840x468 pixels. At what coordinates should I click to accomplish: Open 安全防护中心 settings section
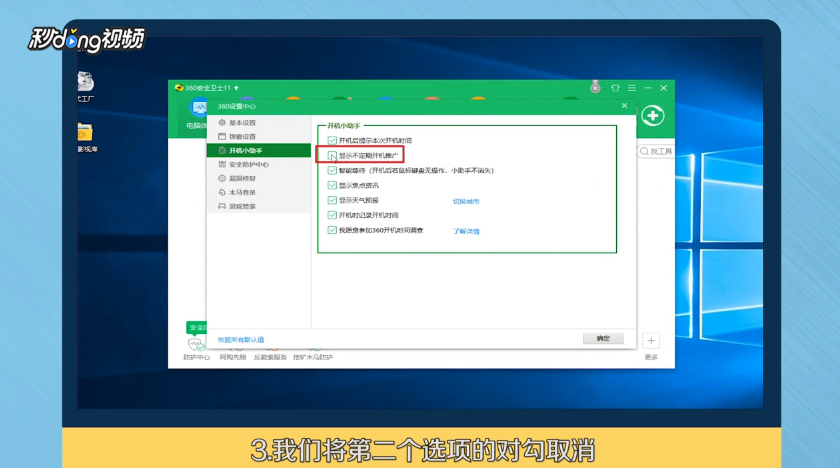coord(259,164)
